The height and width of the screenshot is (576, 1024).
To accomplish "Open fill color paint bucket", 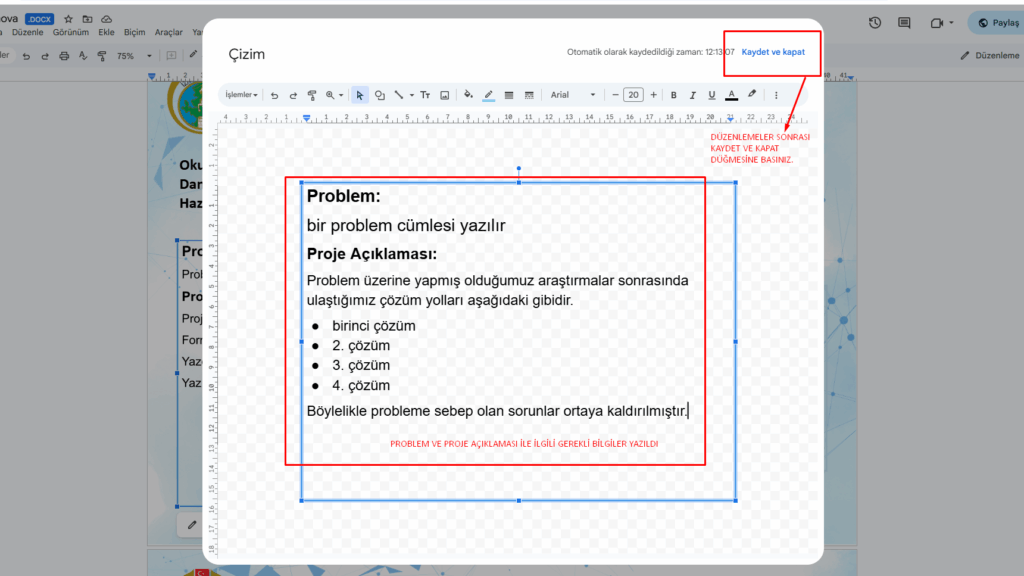I will tap(468, 95).
